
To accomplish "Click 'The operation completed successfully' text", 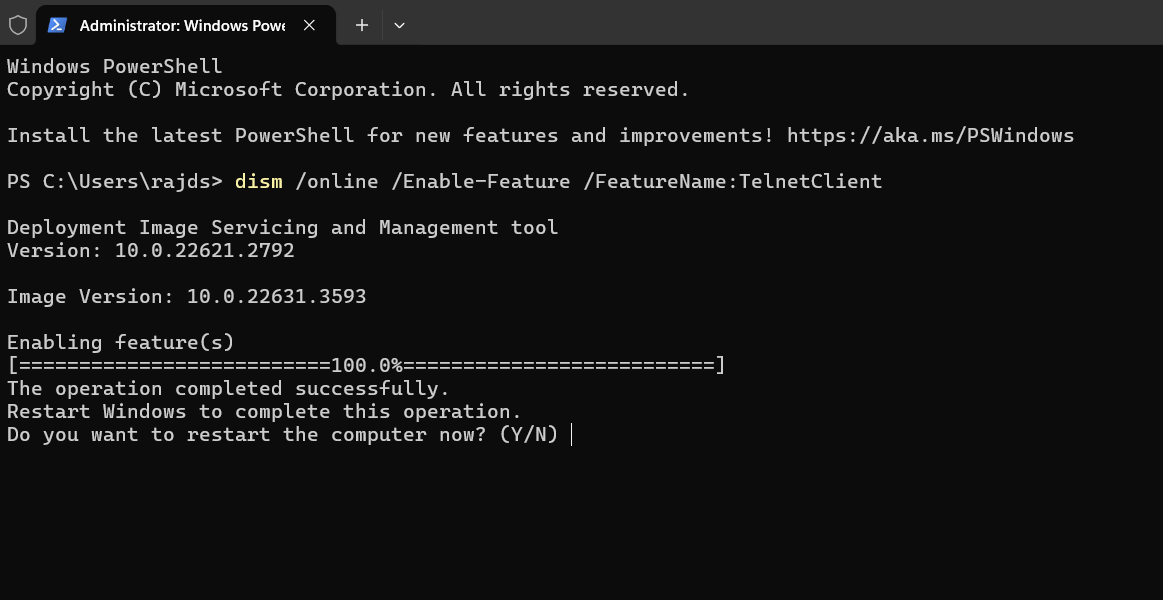I will [x=227, y=388].
